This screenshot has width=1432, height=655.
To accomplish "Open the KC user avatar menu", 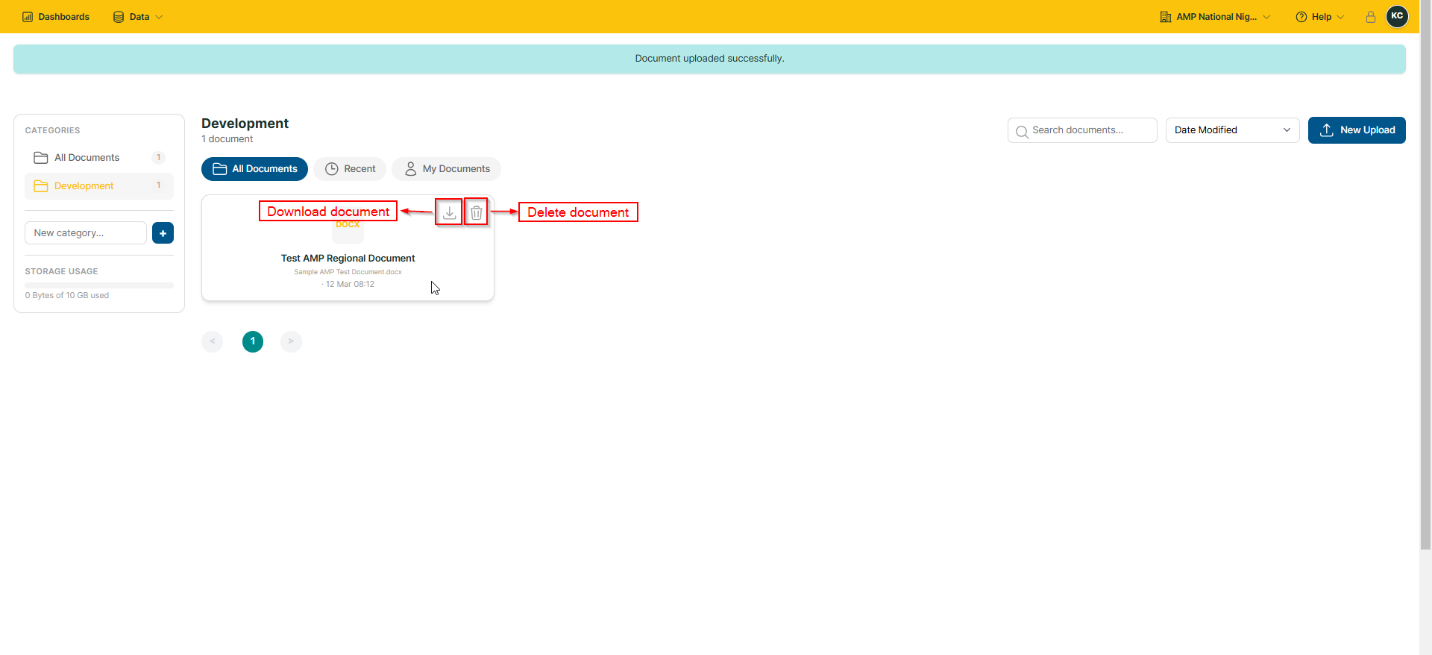I will click(x=1397, y=16).
